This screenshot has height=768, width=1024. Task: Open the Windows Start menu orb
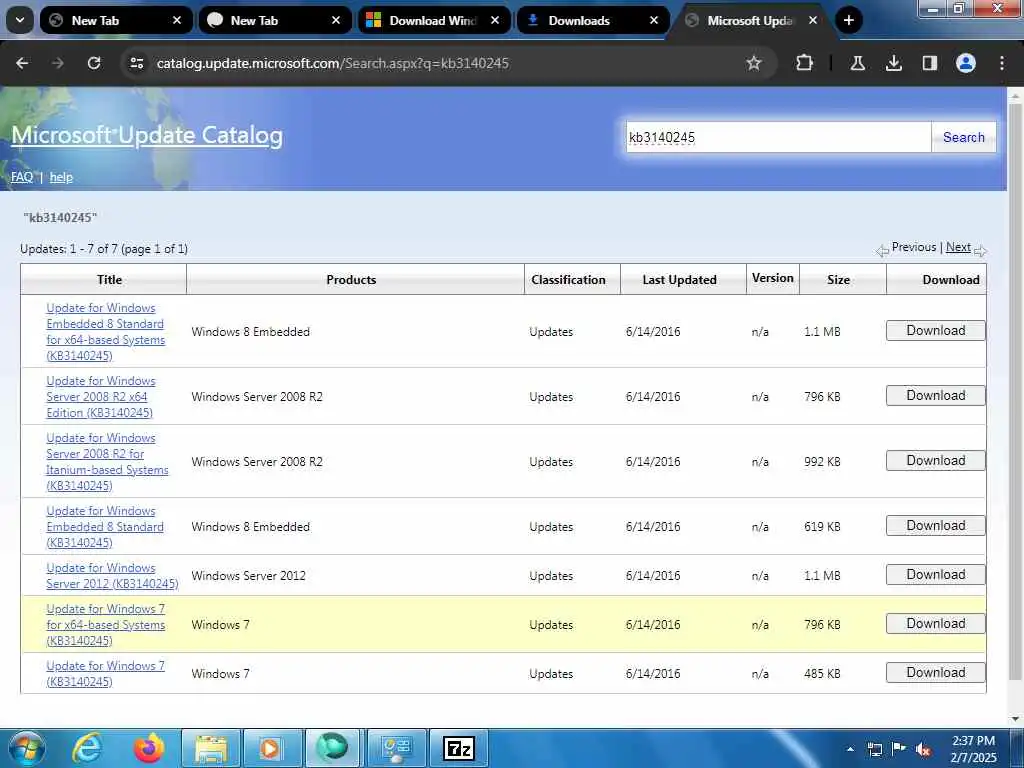[x=26, y=748]
